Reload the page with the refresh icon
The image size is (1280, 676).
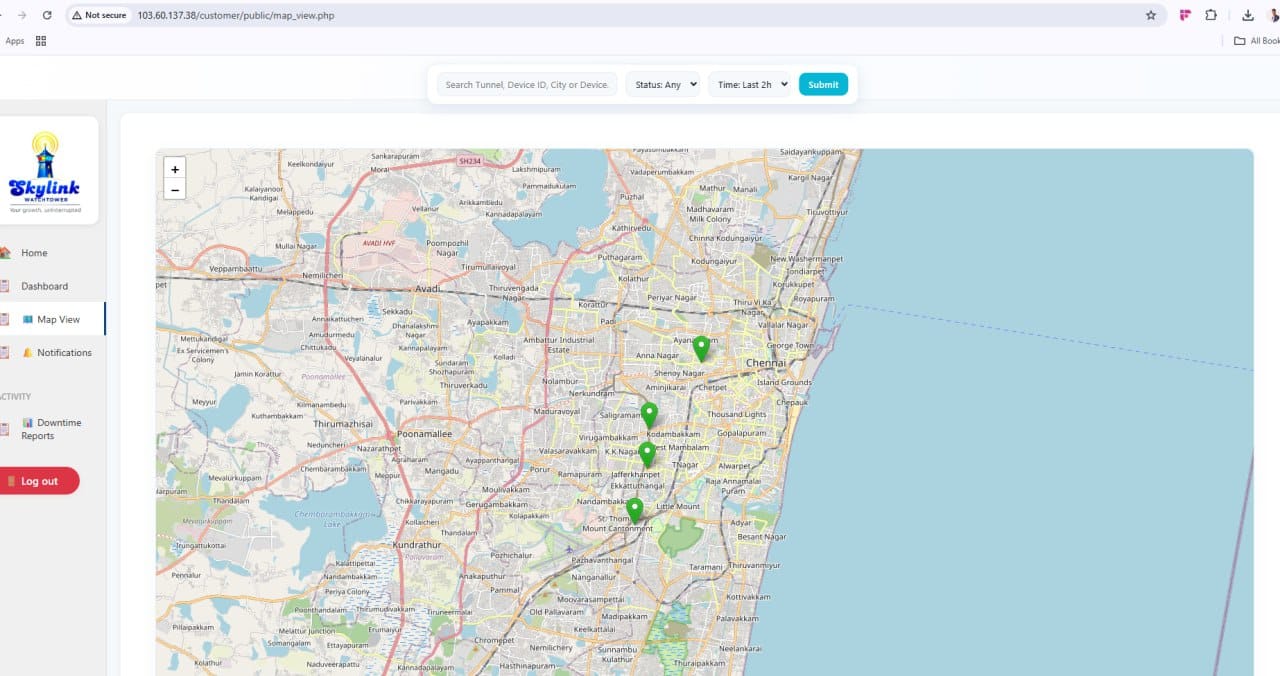pyautogui.click(x=47, y=15)
